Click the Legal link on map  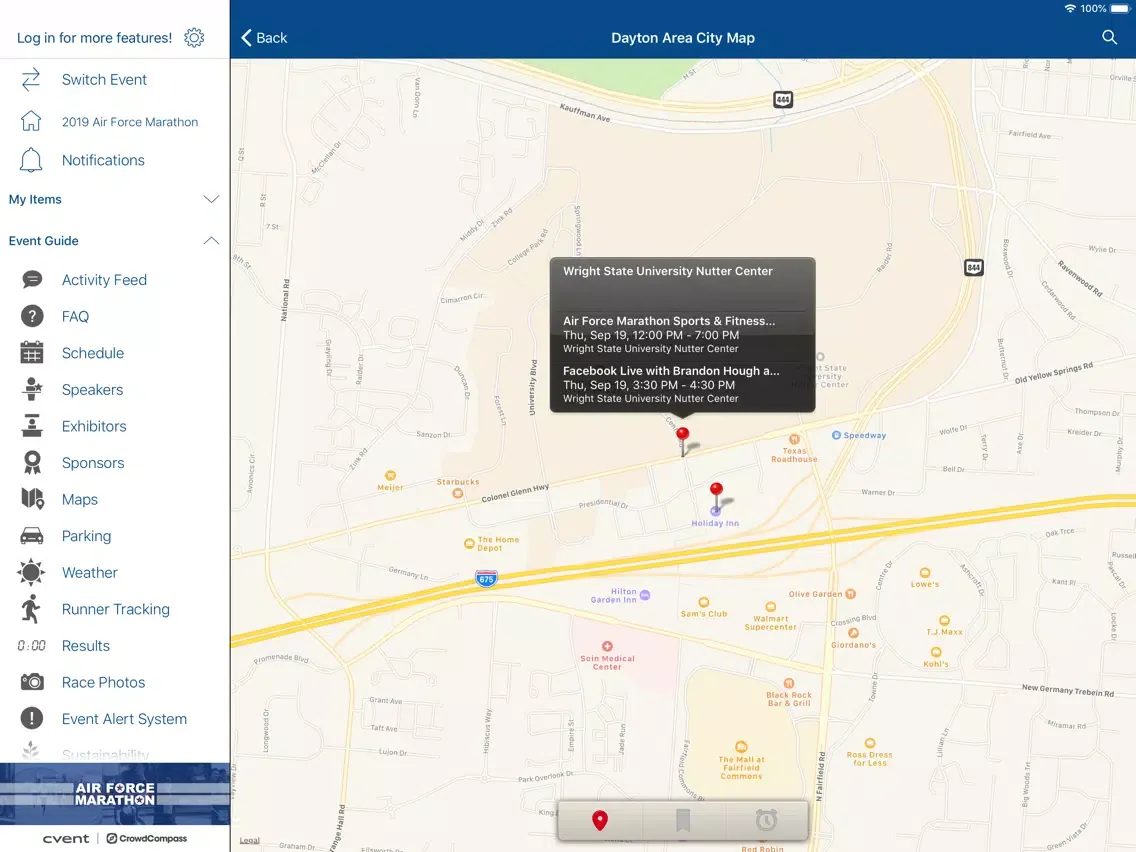point(250,840)
